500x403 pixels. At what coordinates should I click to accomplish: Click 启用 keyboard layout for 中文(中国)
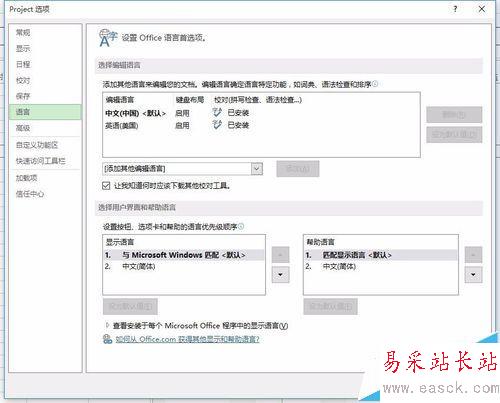(x=182, y=113)
